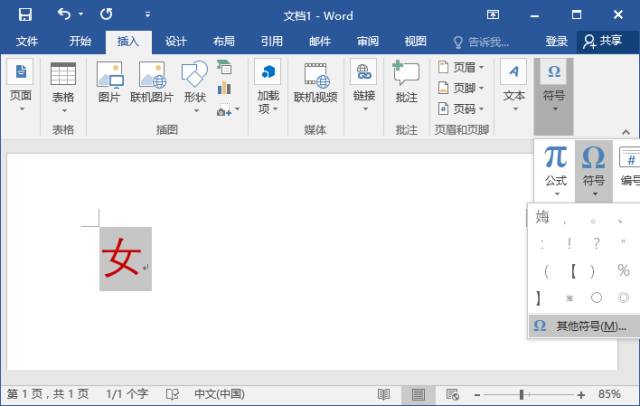Expand the 页眉 header dropdown
640x406 pixels.
(x=461, y=67)
